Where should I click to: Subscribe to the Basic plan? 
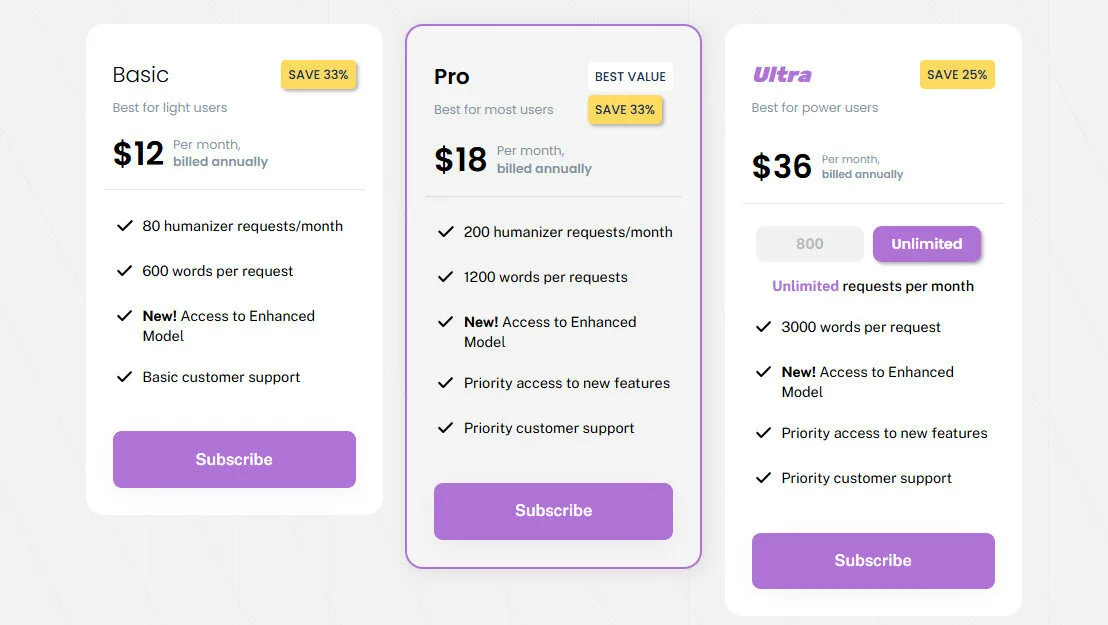pyautogui.click(x=234, y=459)
